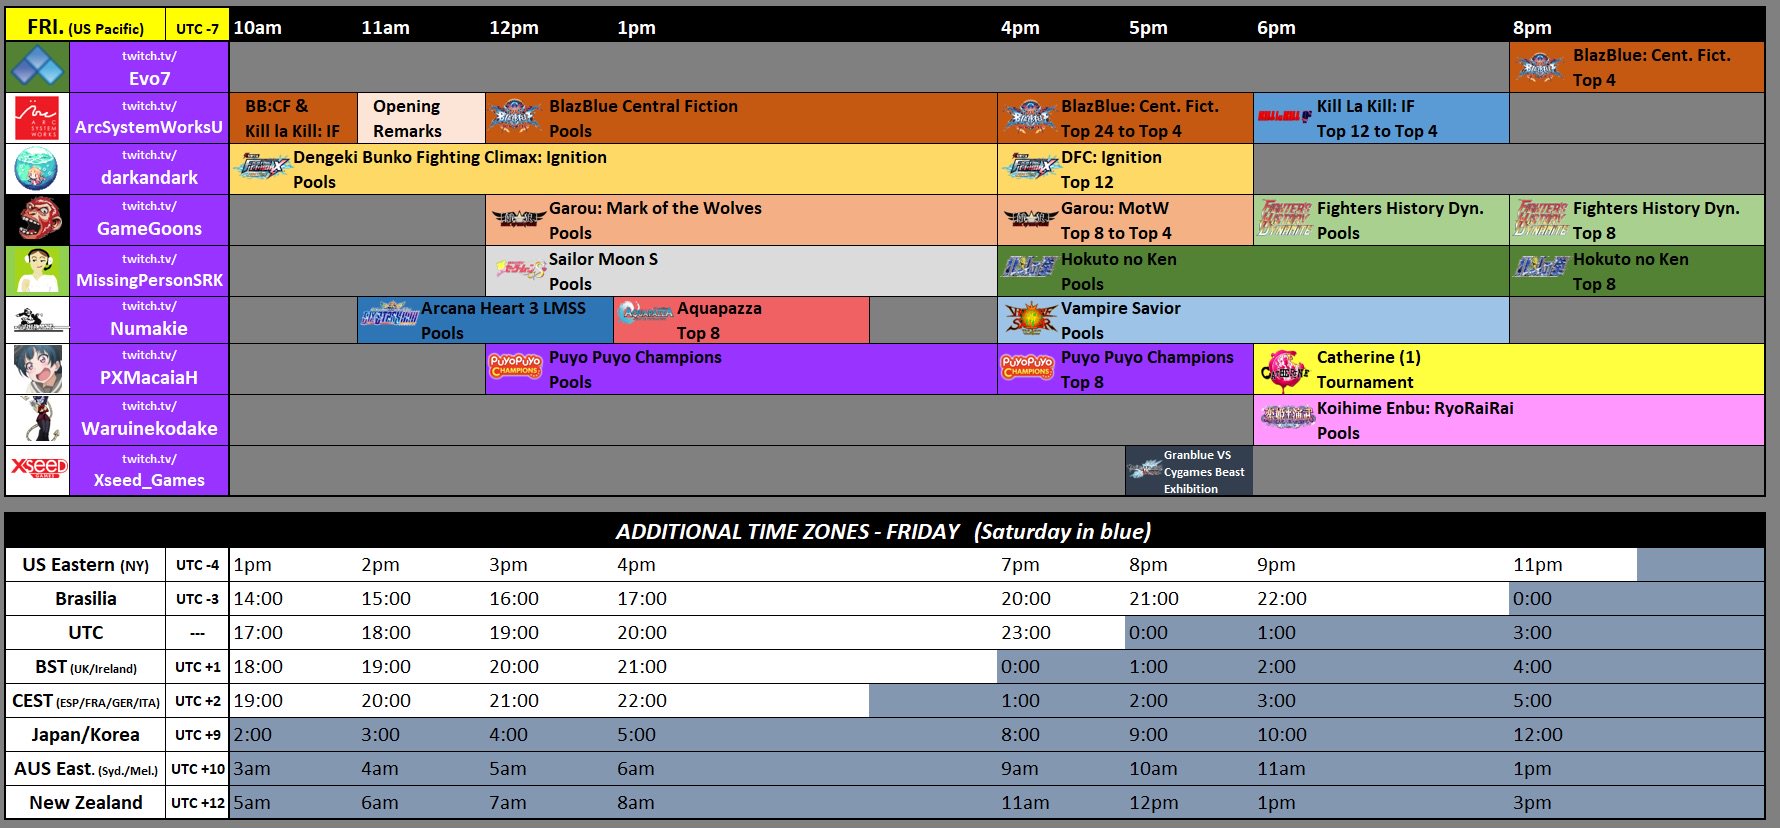Select the "US Eastern (NY)" row label
The width and height of the screenshot is (1780, 828).
click(x=86, y=565)
